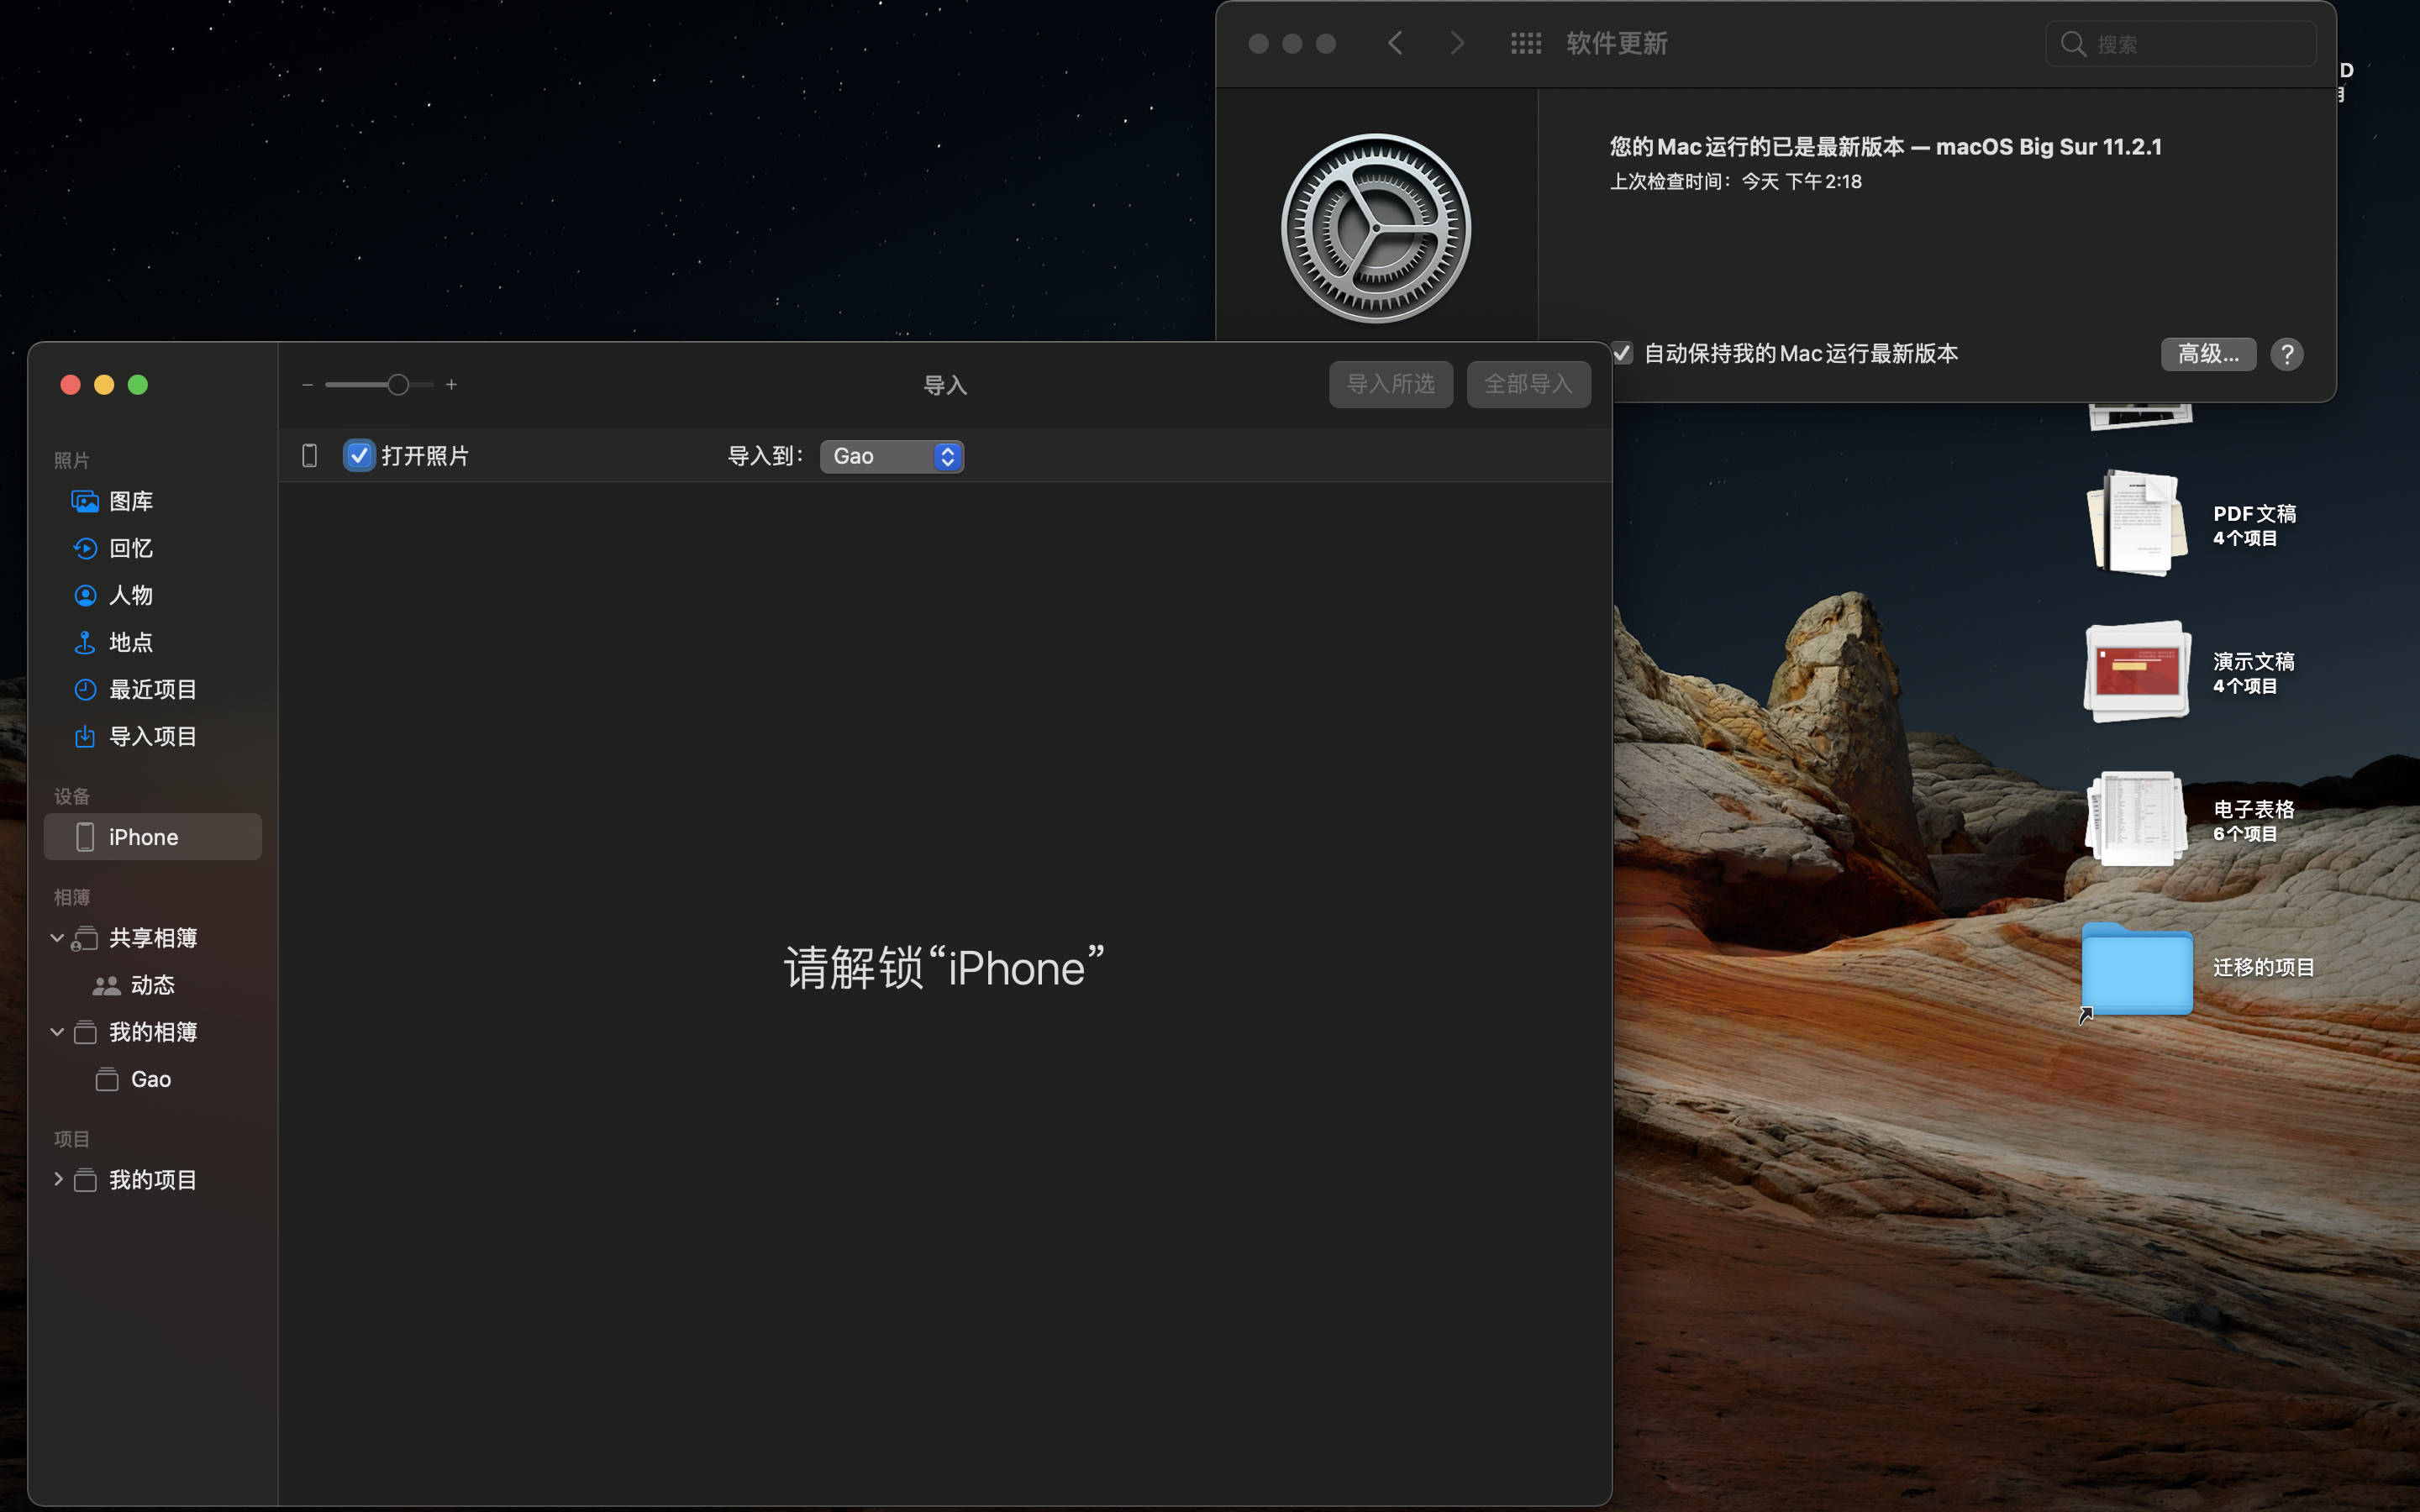Uncheck the Open Photos checkbox
The image size is (2420, 1512).
tap(358, 456)
